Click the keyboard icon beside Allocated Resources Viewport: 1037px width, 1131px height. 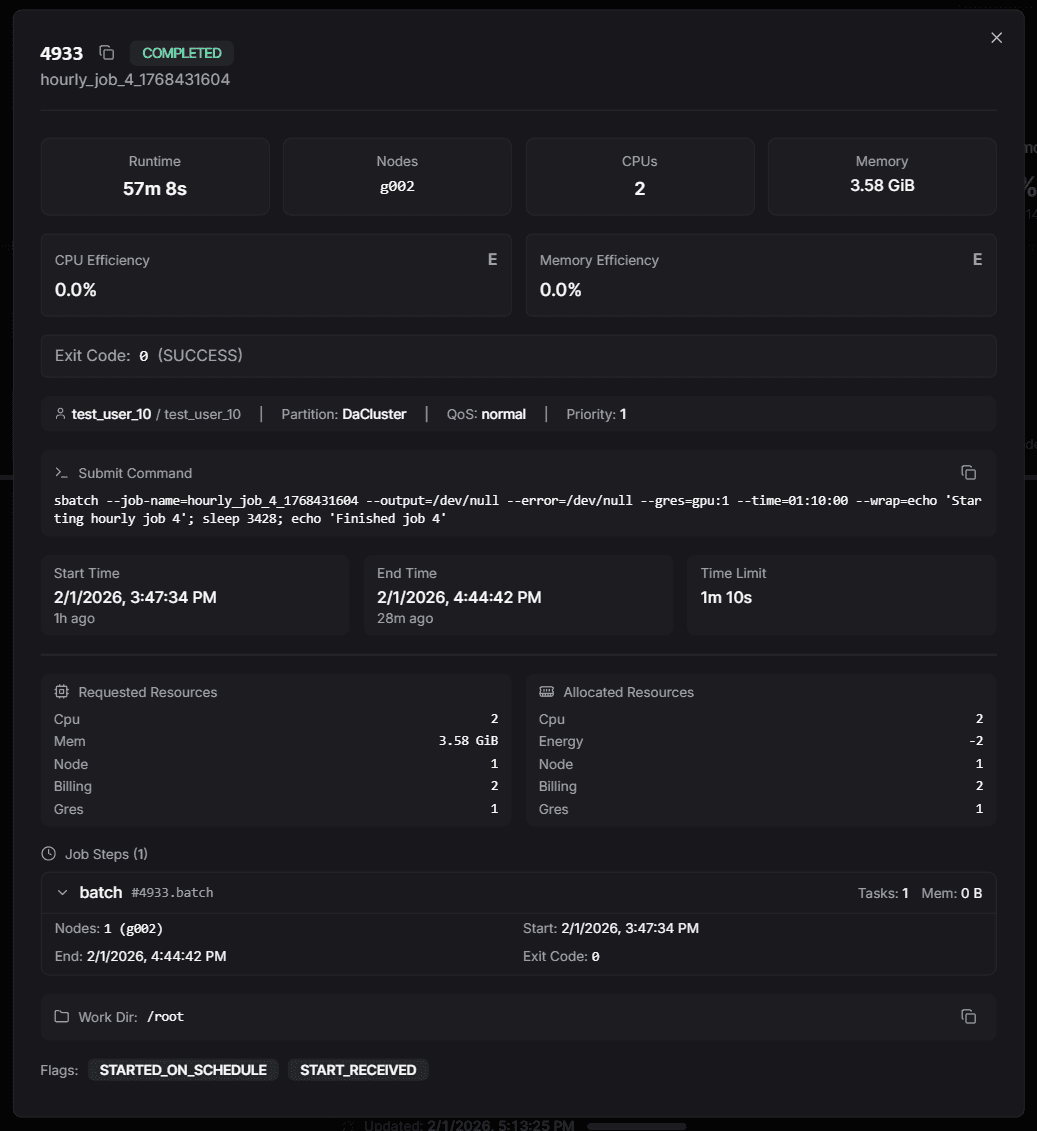point(546,691)
